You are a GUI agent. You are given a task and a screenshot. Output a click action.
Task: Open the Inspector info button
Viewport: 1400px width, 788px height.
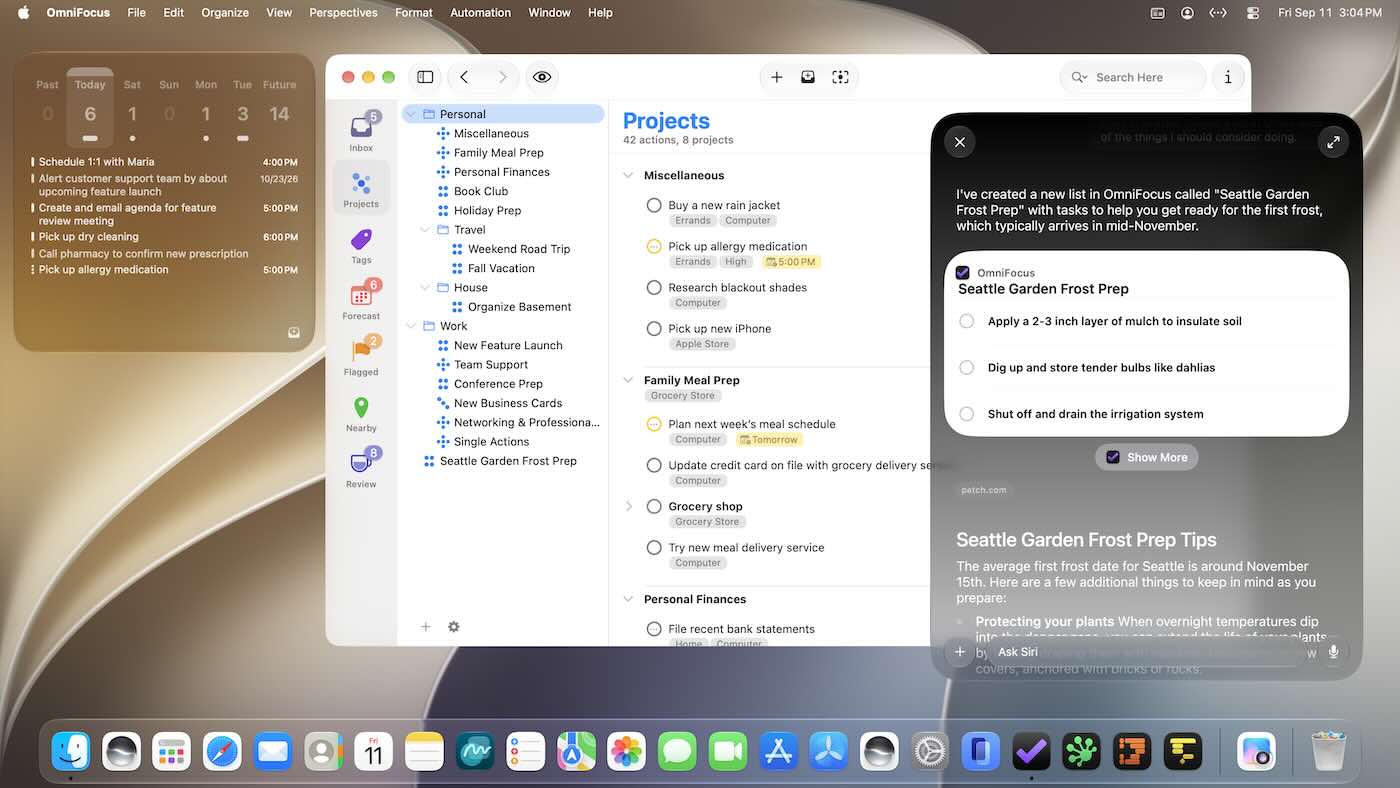[1228, 77]
